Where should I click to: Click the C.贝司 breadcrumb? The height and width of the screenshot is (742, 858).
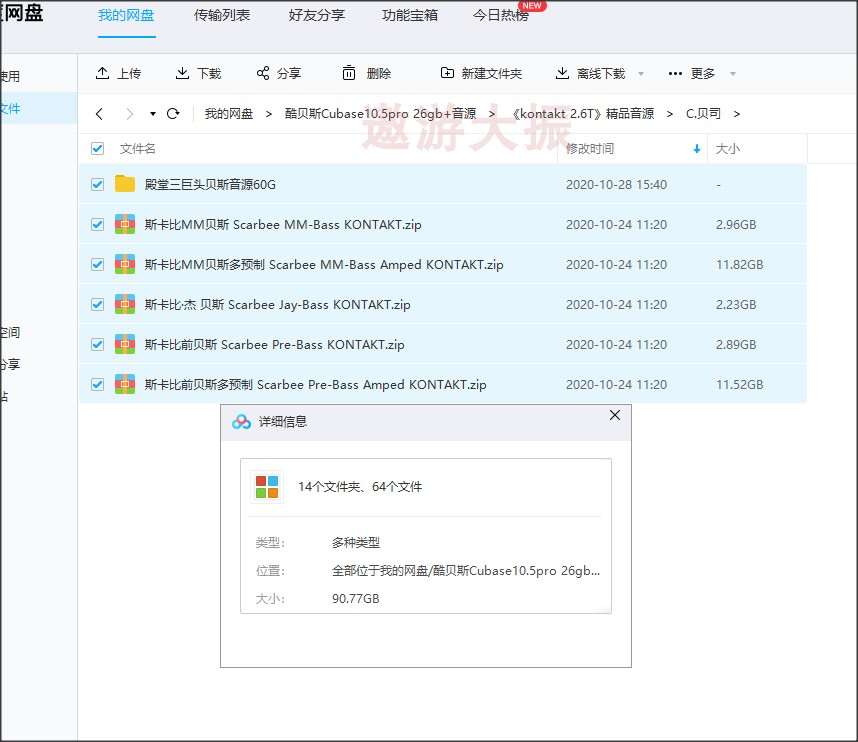click(703, 114)
